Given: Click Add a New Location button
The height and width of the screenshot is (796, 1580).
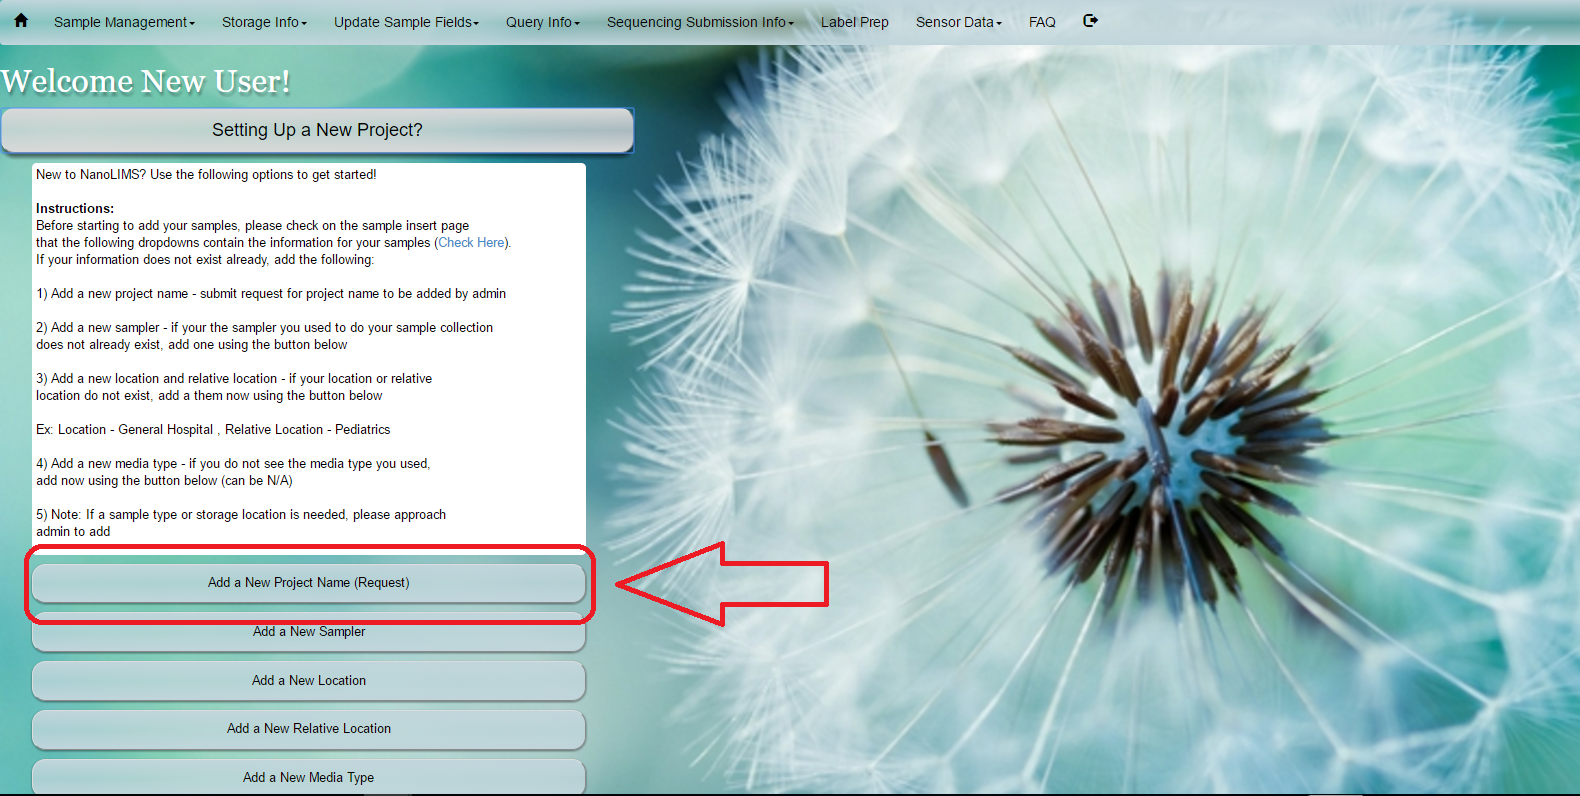Looking at the screenshot, I should (x=308, y=681).
